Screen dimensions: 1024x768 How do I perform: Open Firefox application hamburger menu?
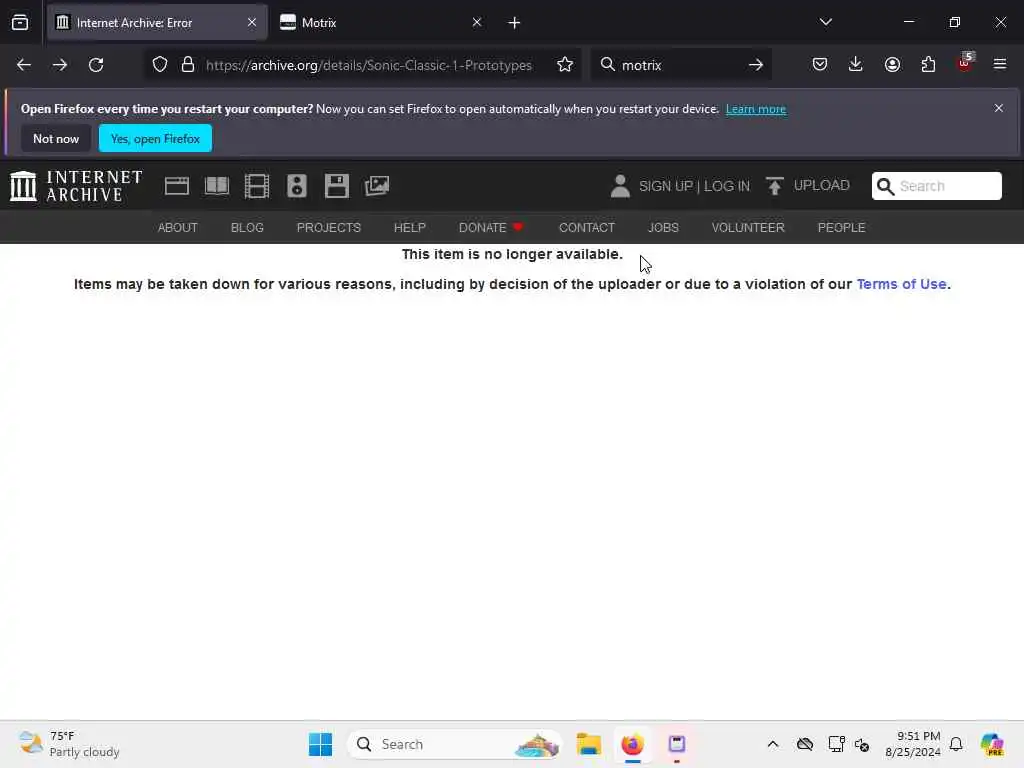[1000, 65]
